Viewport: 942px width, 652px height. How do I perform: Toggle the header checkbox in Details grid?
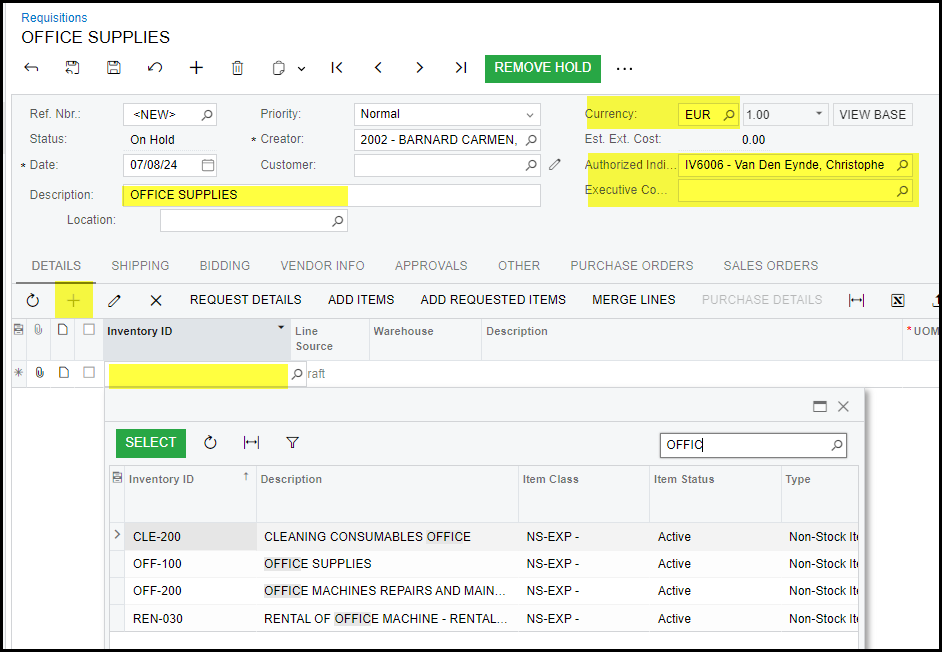89,330
